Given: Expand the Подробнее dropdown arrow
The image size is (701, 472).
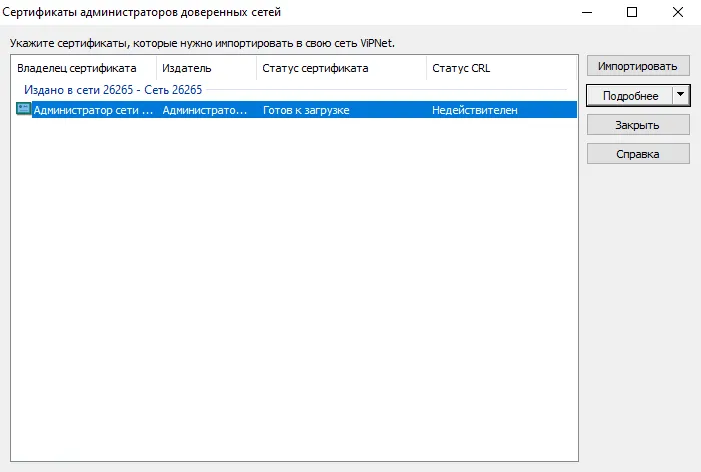Looking at the screenshot, I should click(681, 95).
